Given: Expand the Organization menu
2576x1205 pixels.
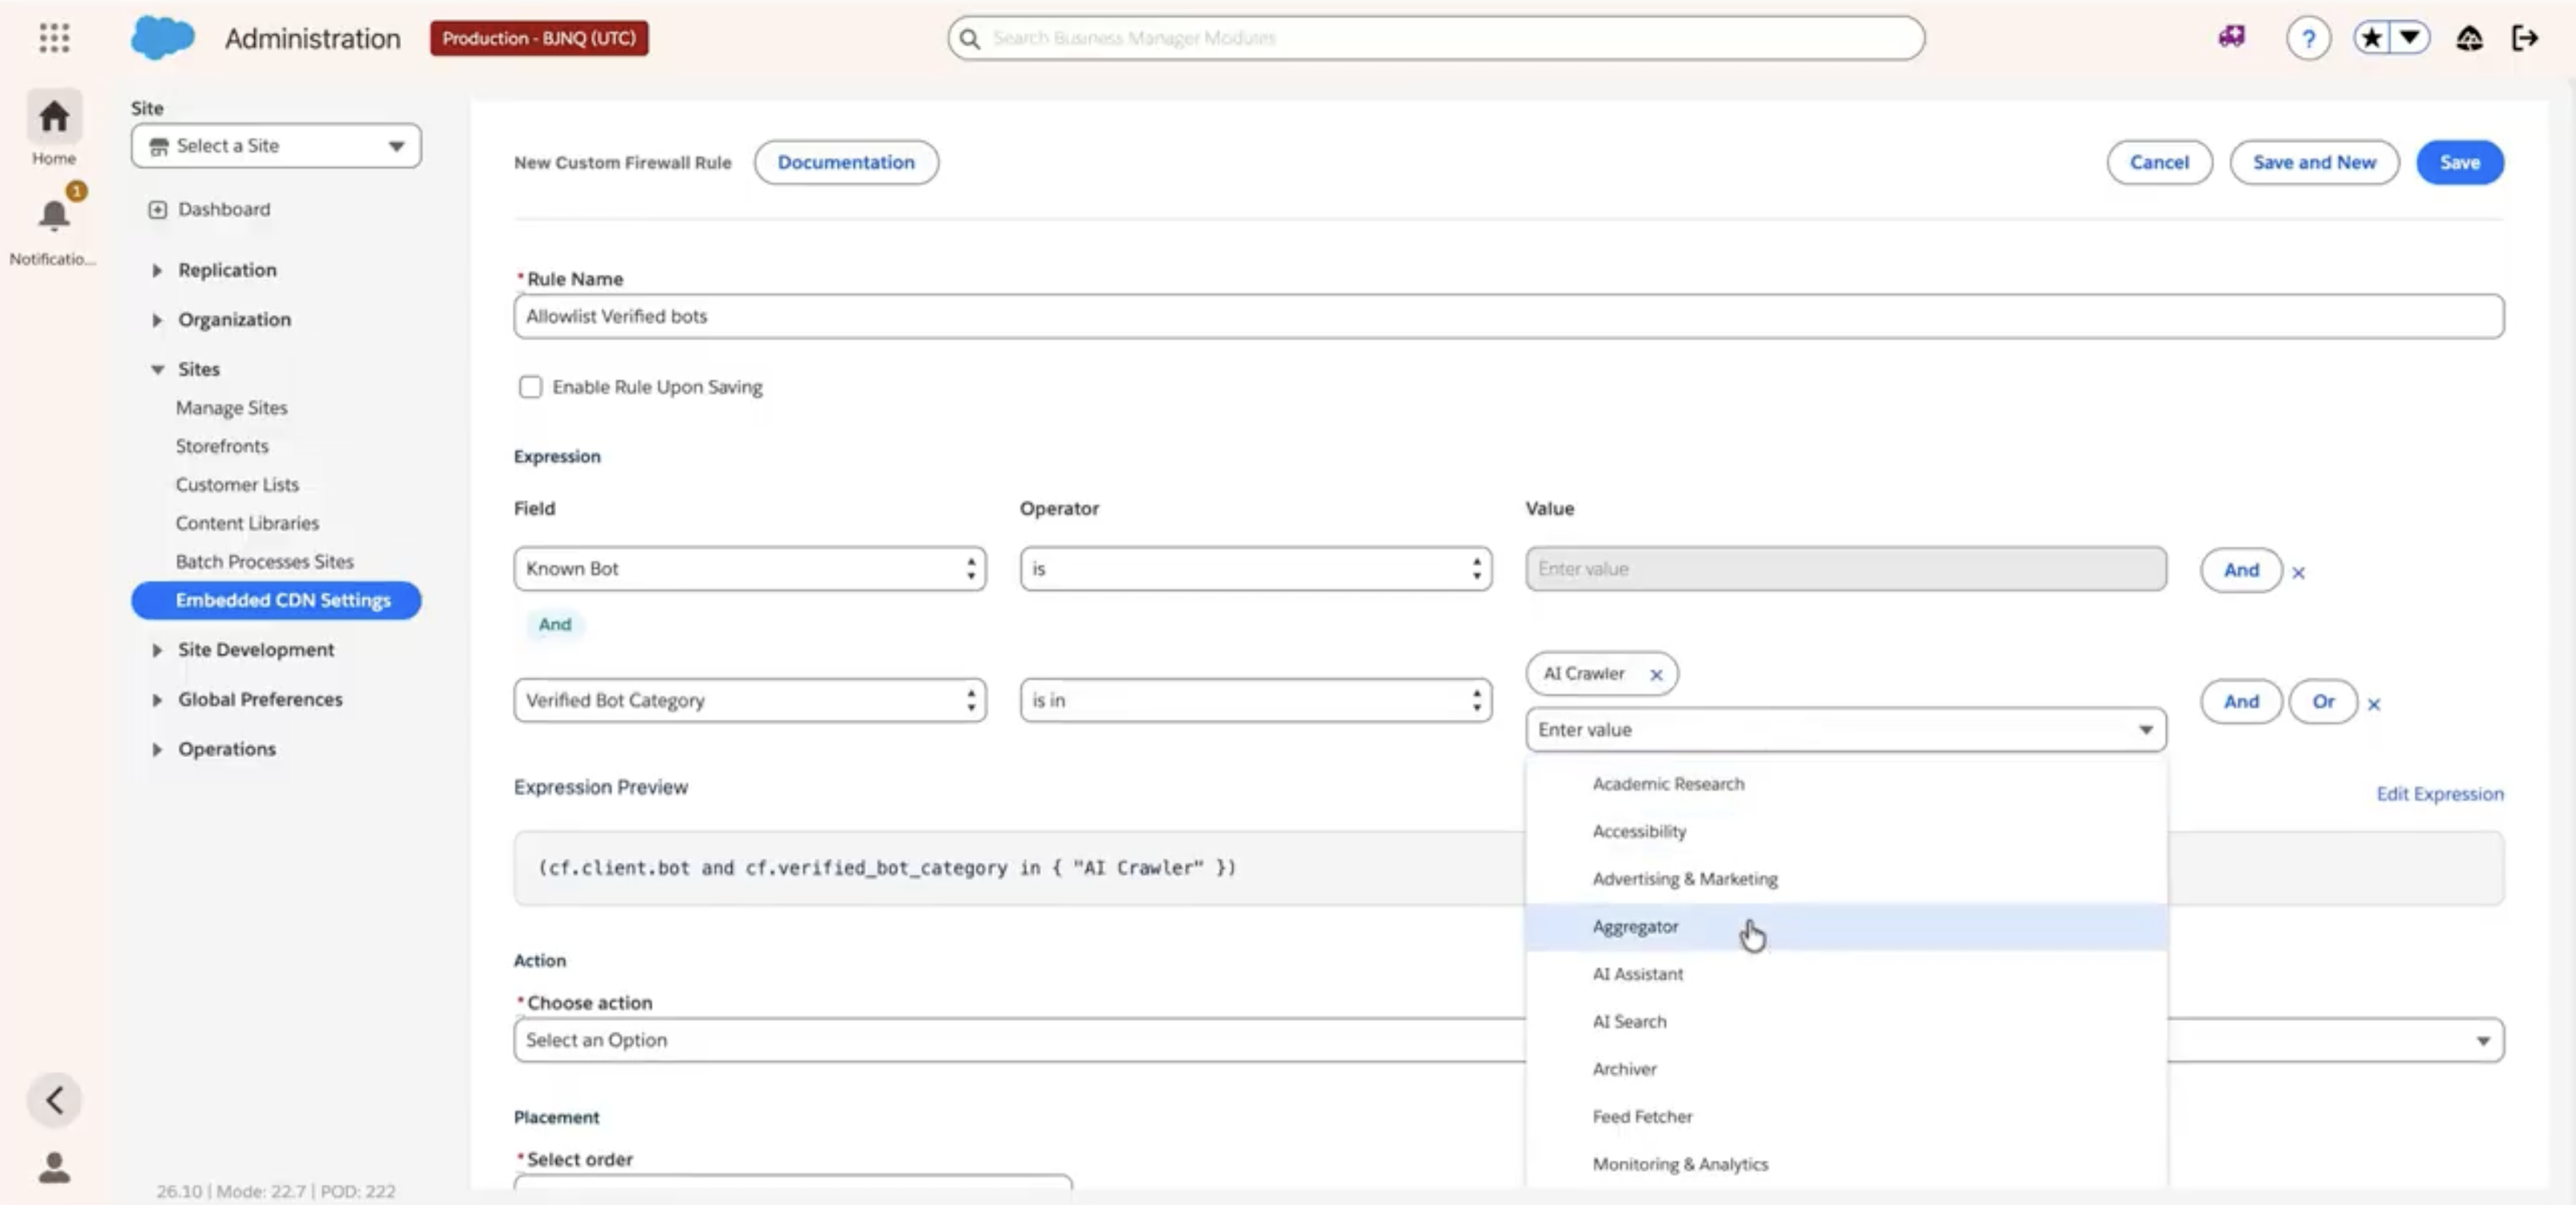Looking at the screenshot, I should pyautogui.click(x=157, y=320).
